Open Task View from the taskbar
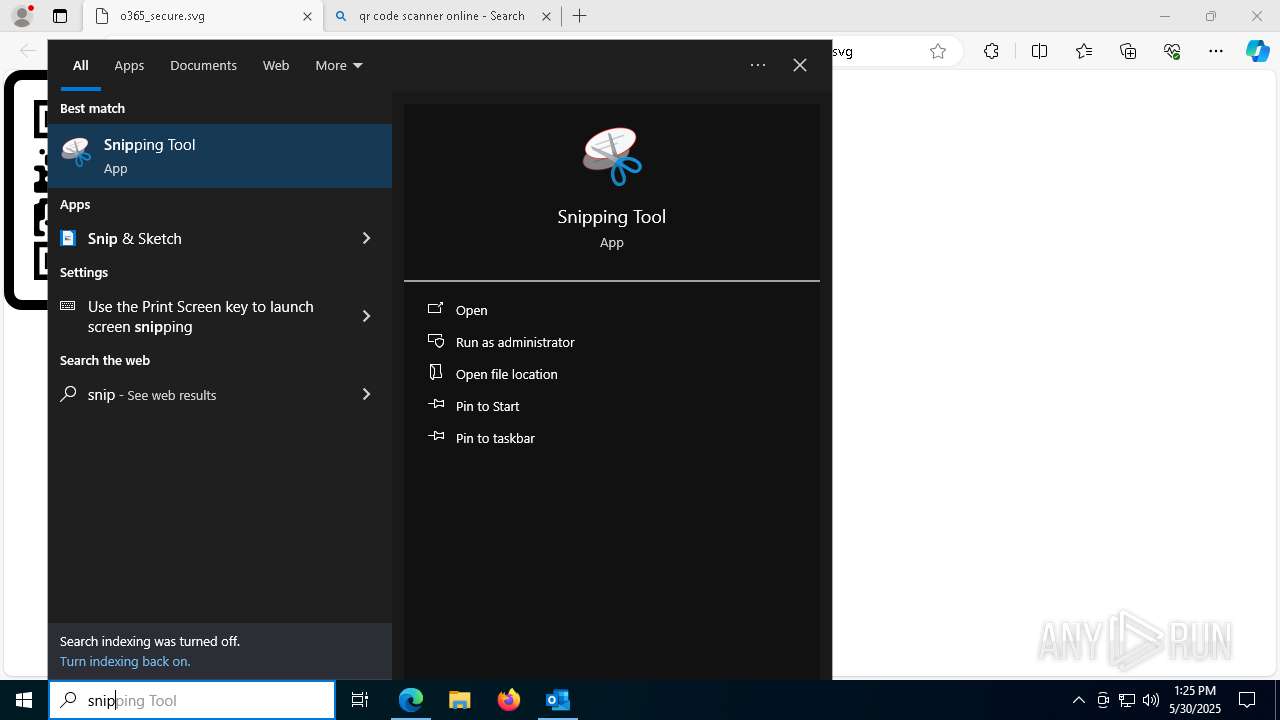Image resolution: width=1280 pixels, height=720 pixels. 360,700
